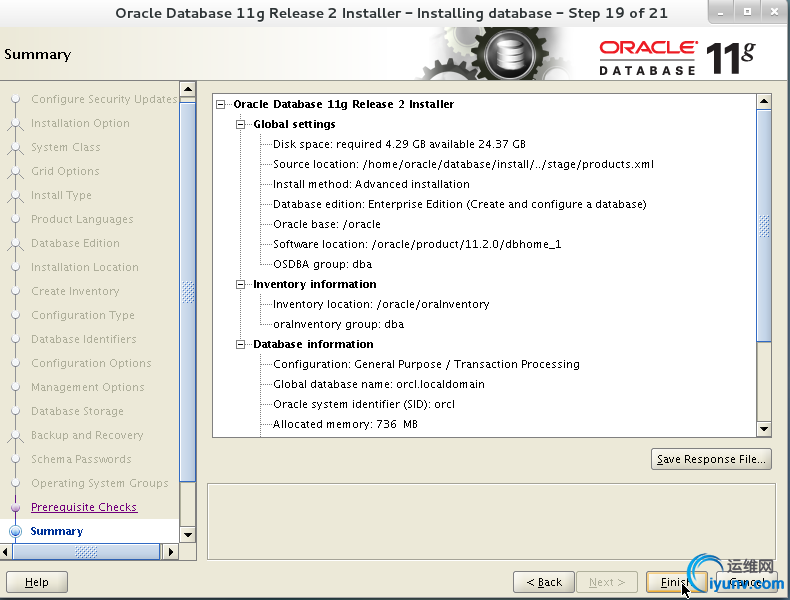The width and height of the screenshot is (790, 600).
Task: Select Global database name orcl.localdomain row
Action: (379, 384)
